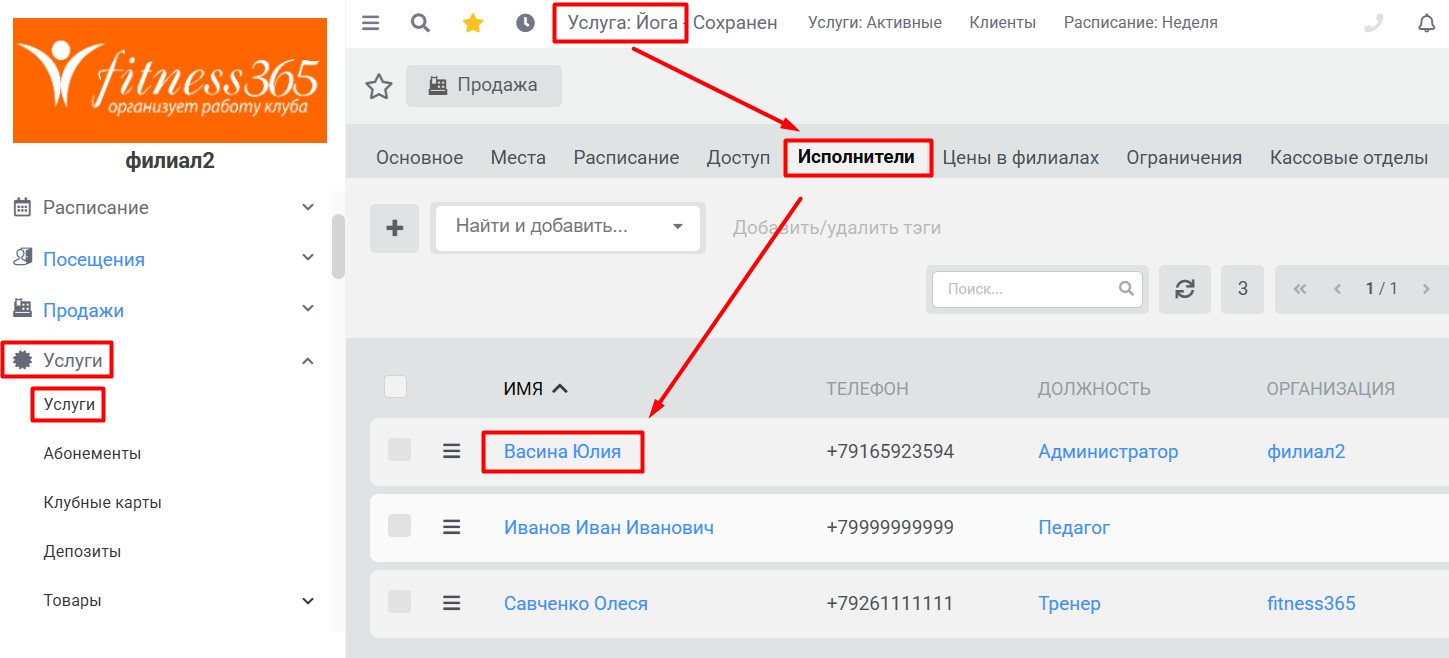1449x658 pixels.
Task: Open Кассовые отделы tab
Action: [x=1349, y=158]
